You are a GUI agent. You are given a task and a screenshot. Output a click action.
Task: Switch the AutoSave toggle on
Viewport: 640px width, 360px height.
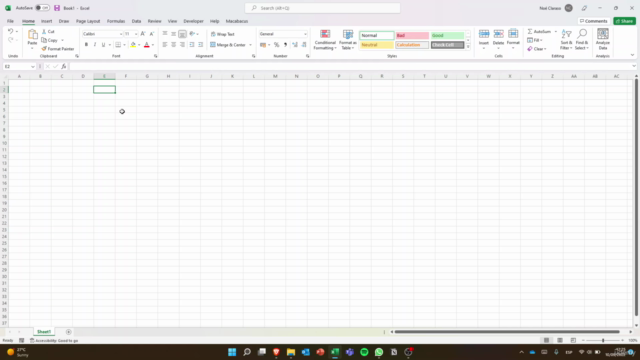[42, 8]
